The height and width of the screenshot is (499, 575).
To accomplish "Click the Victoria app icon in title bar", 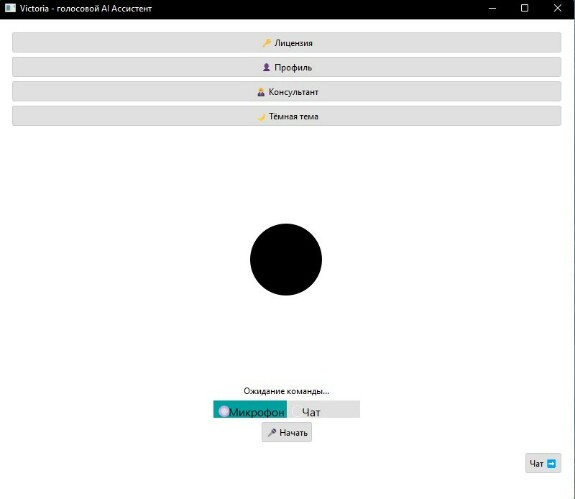I will [x=10, y=8].
